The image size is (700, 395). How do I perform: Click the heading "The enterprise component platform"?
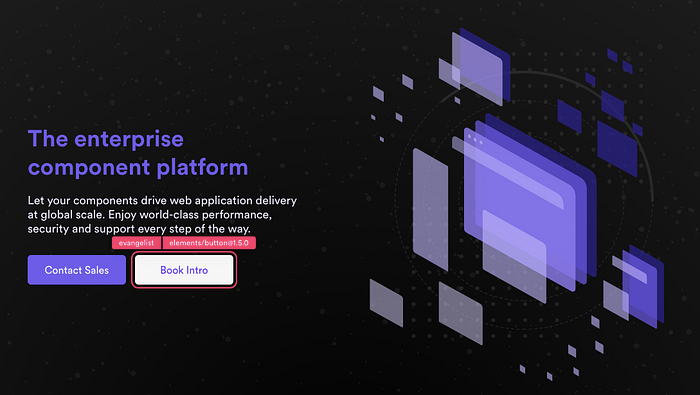(138, 153)
